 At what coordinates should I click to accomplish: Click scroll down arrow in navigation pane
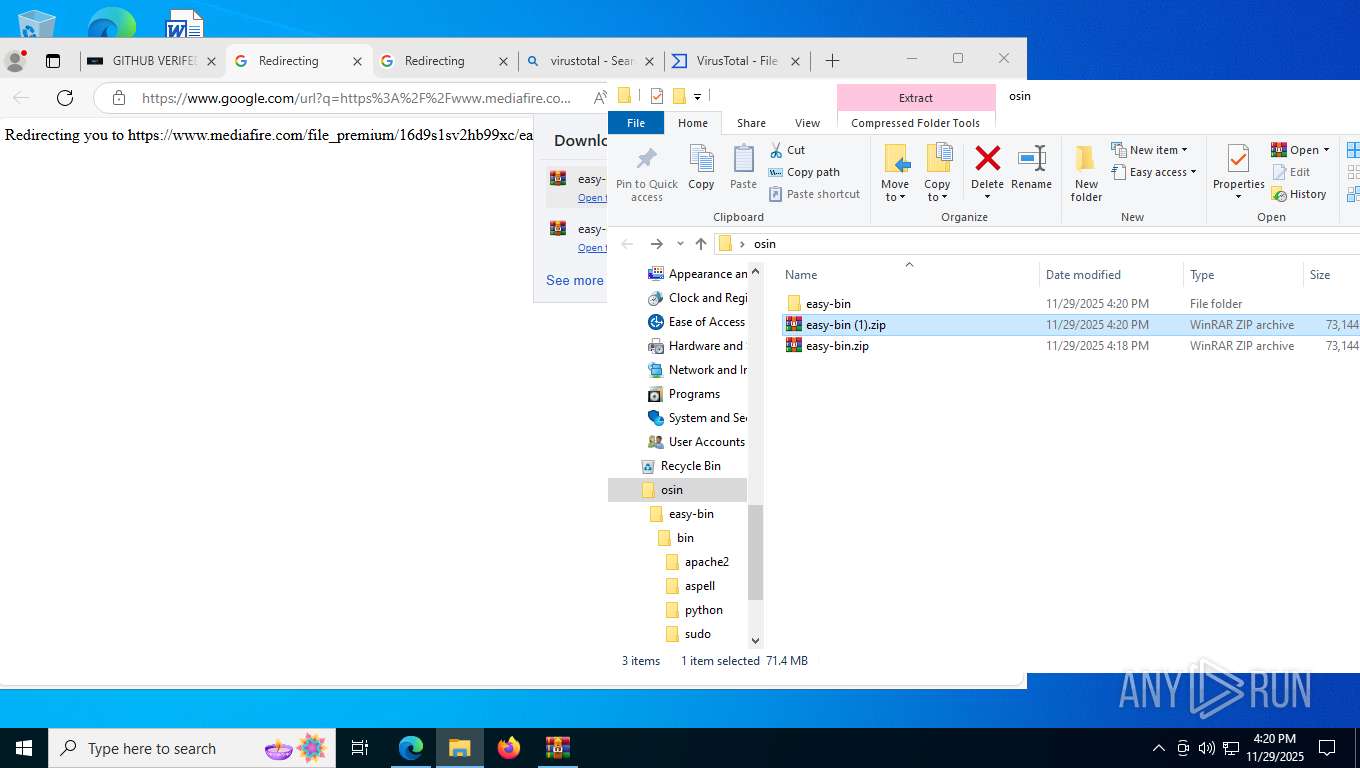click(756, 641)
